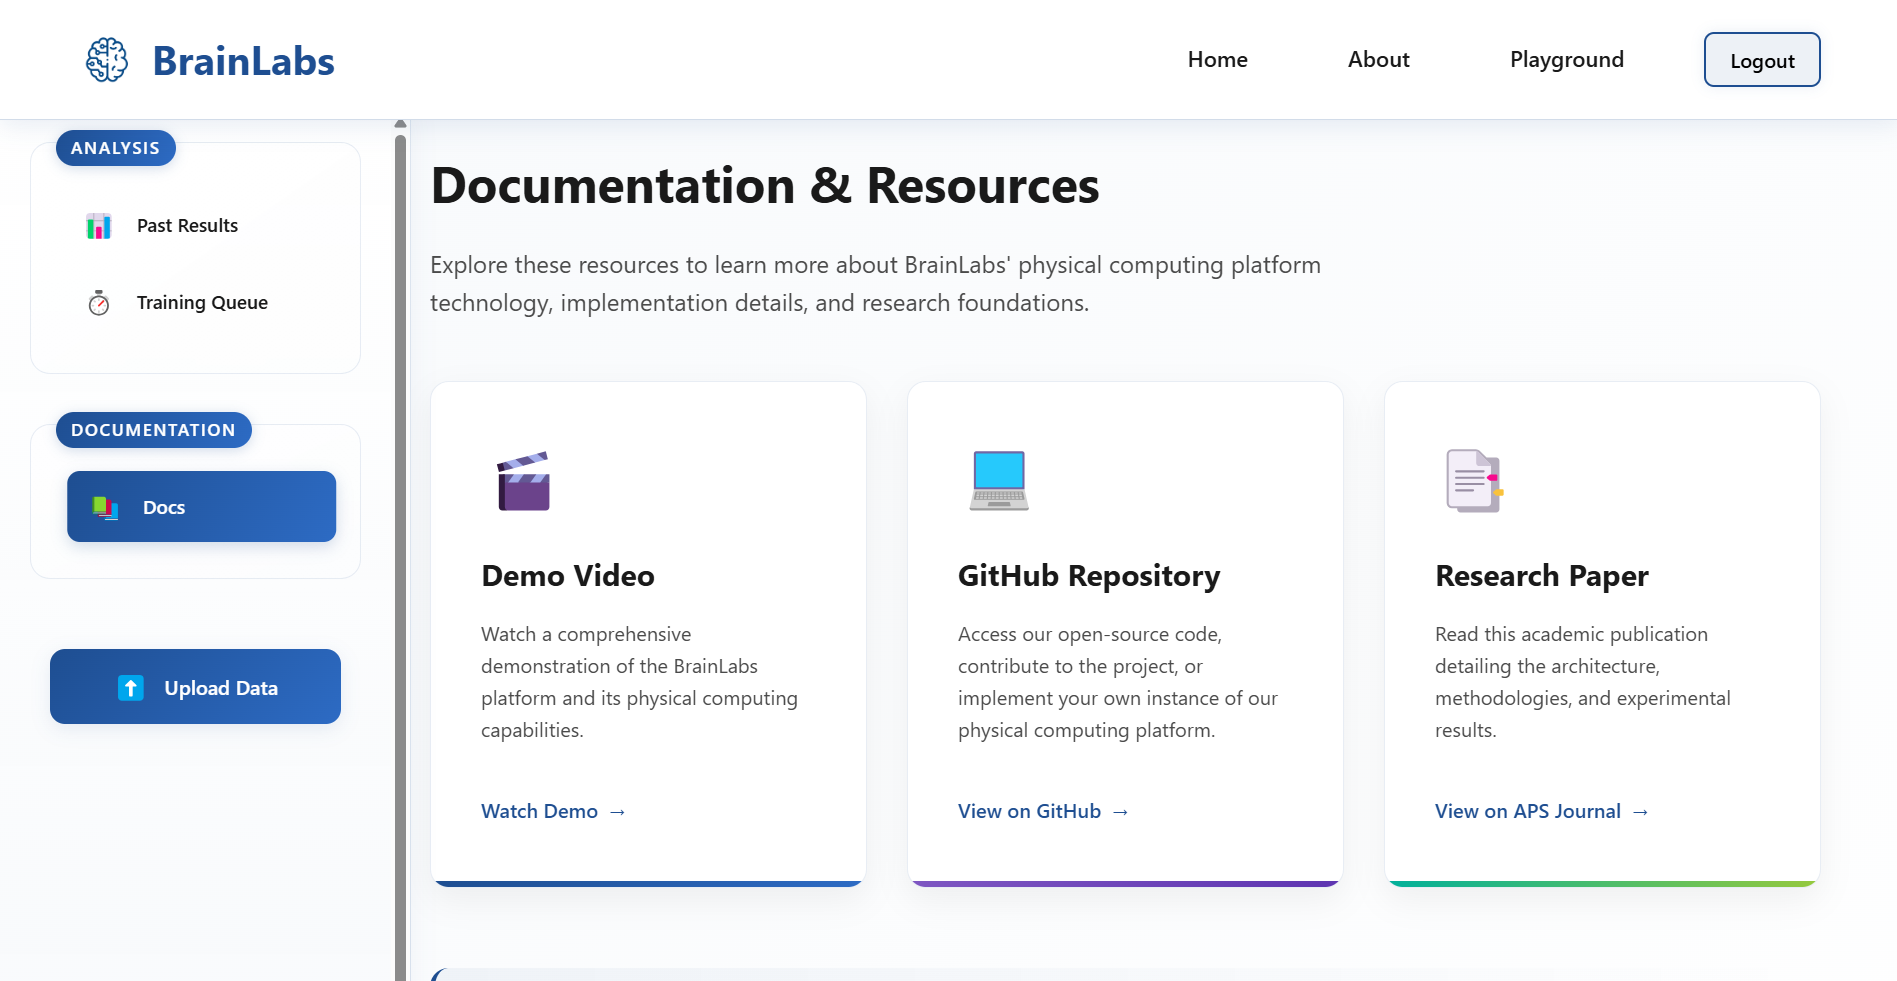Screen dimensions: 1897x981
Task: Open the View on GitHub link
Action: click(1043, 811)
